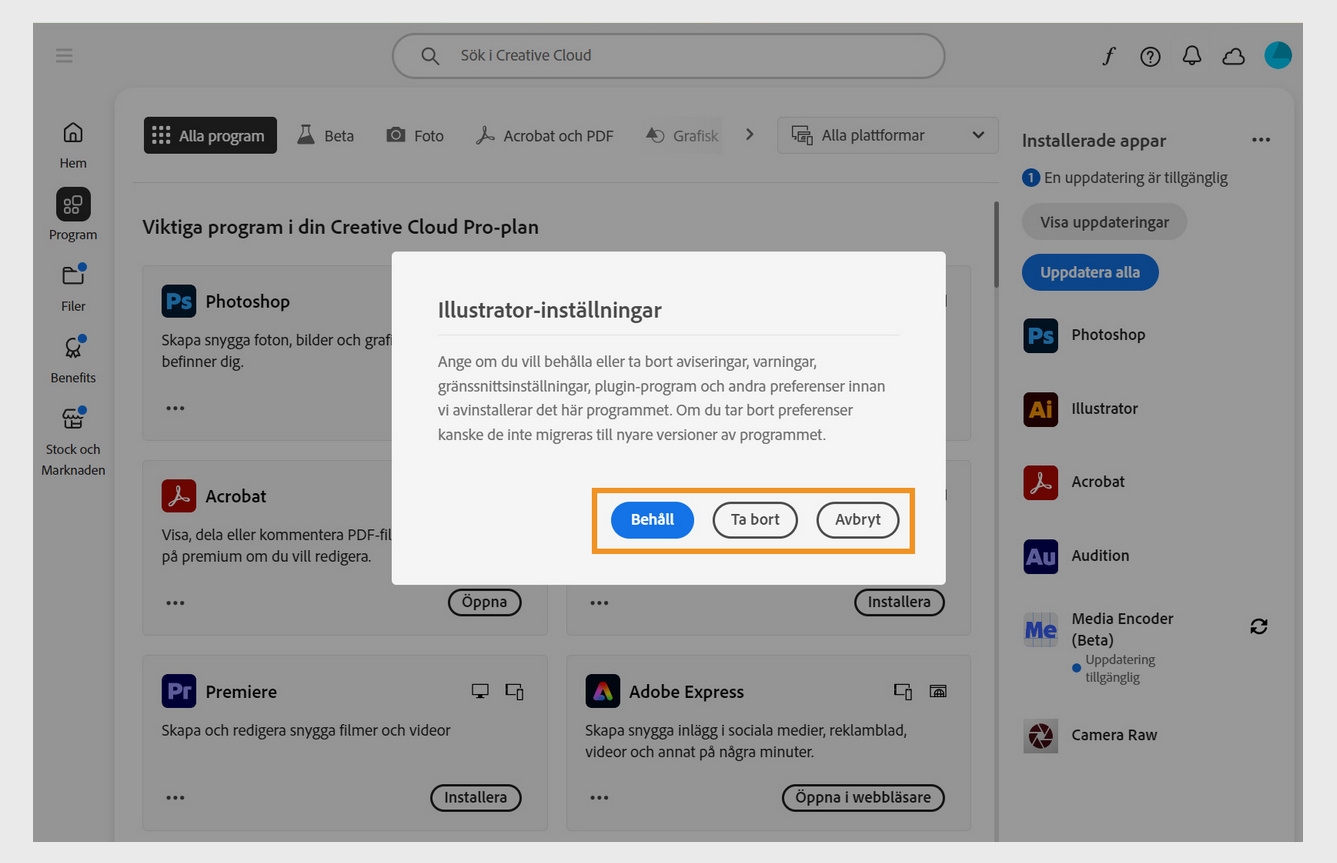Open Adobe Fonts via the f icon
The image size is (1337, 863).
tap(1108, 56)
